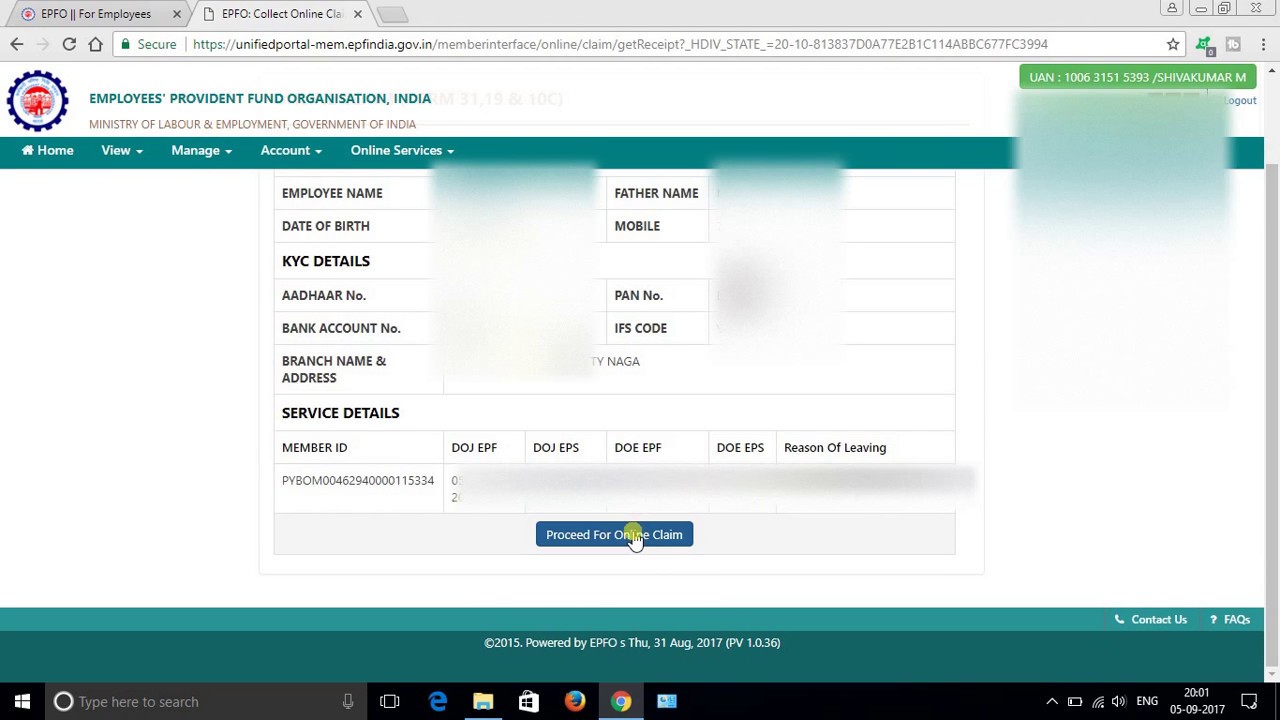Click the Type here to search box
This screenshot has width=1280, height=720.
[x=205, y=701]
